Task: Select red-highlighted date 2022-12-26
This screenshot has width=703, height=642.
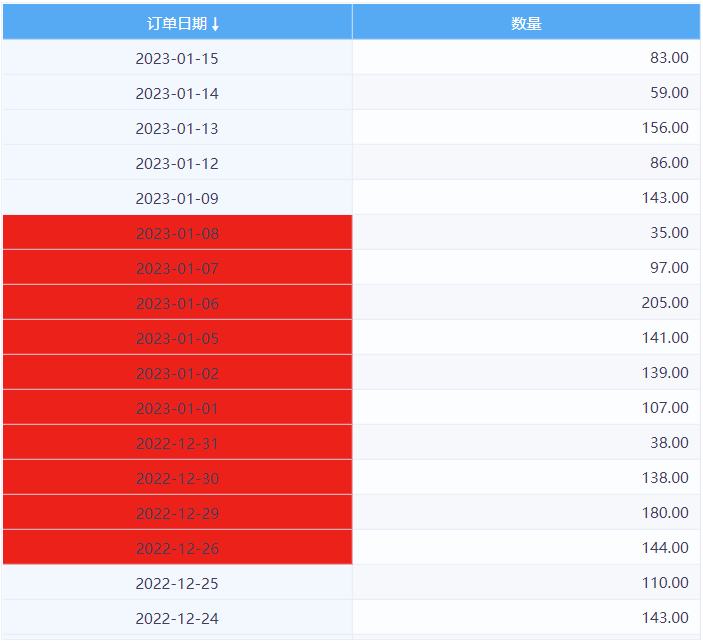Action: pyautogui.click(x=177, y=548)
